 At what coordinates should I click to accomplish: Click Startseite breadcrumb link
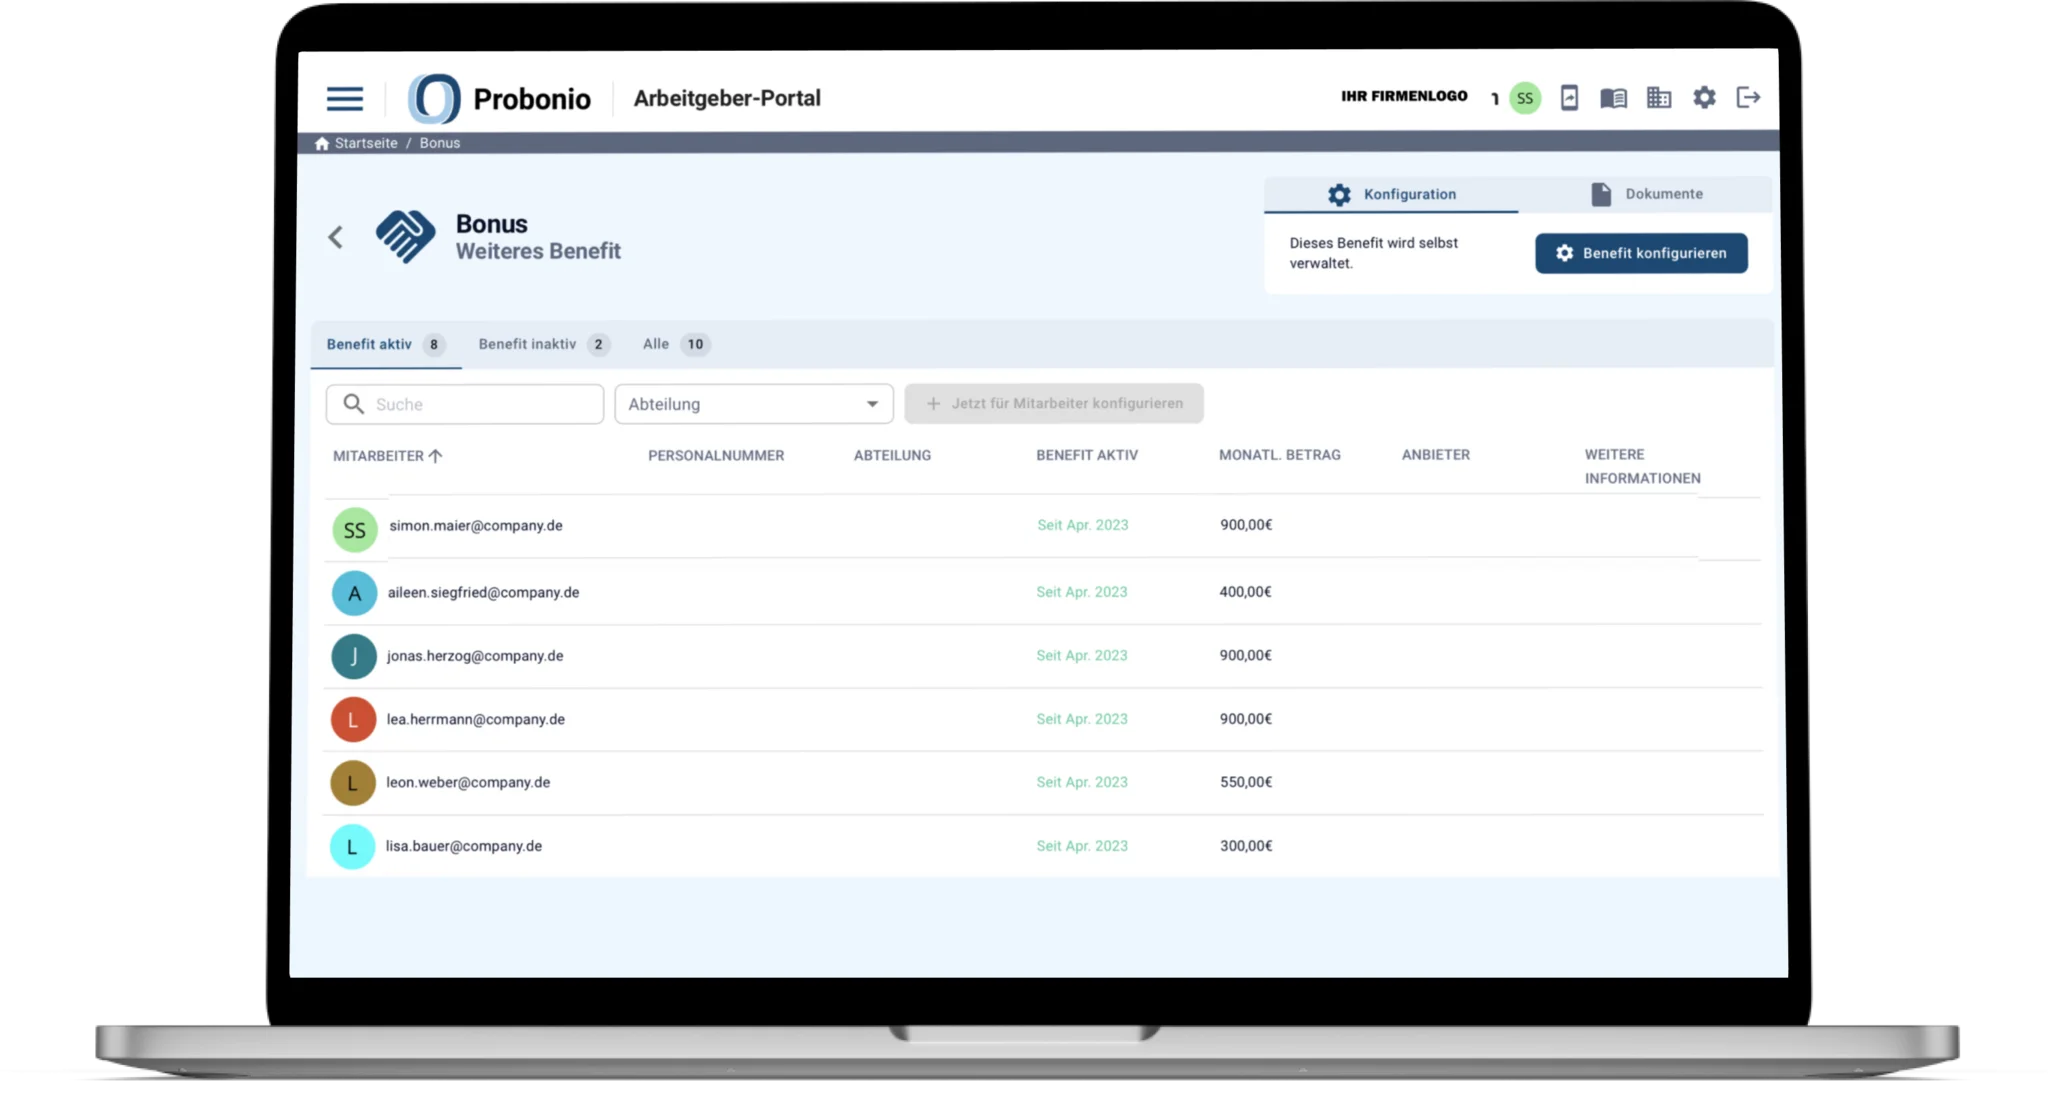tap(366, 143)
